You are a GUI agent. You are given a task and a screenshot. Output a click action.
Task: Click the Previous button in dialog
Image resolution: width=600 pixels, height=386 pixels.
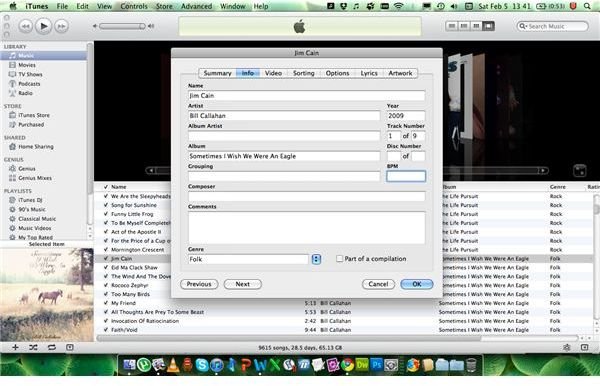click(x=199, y=284)
